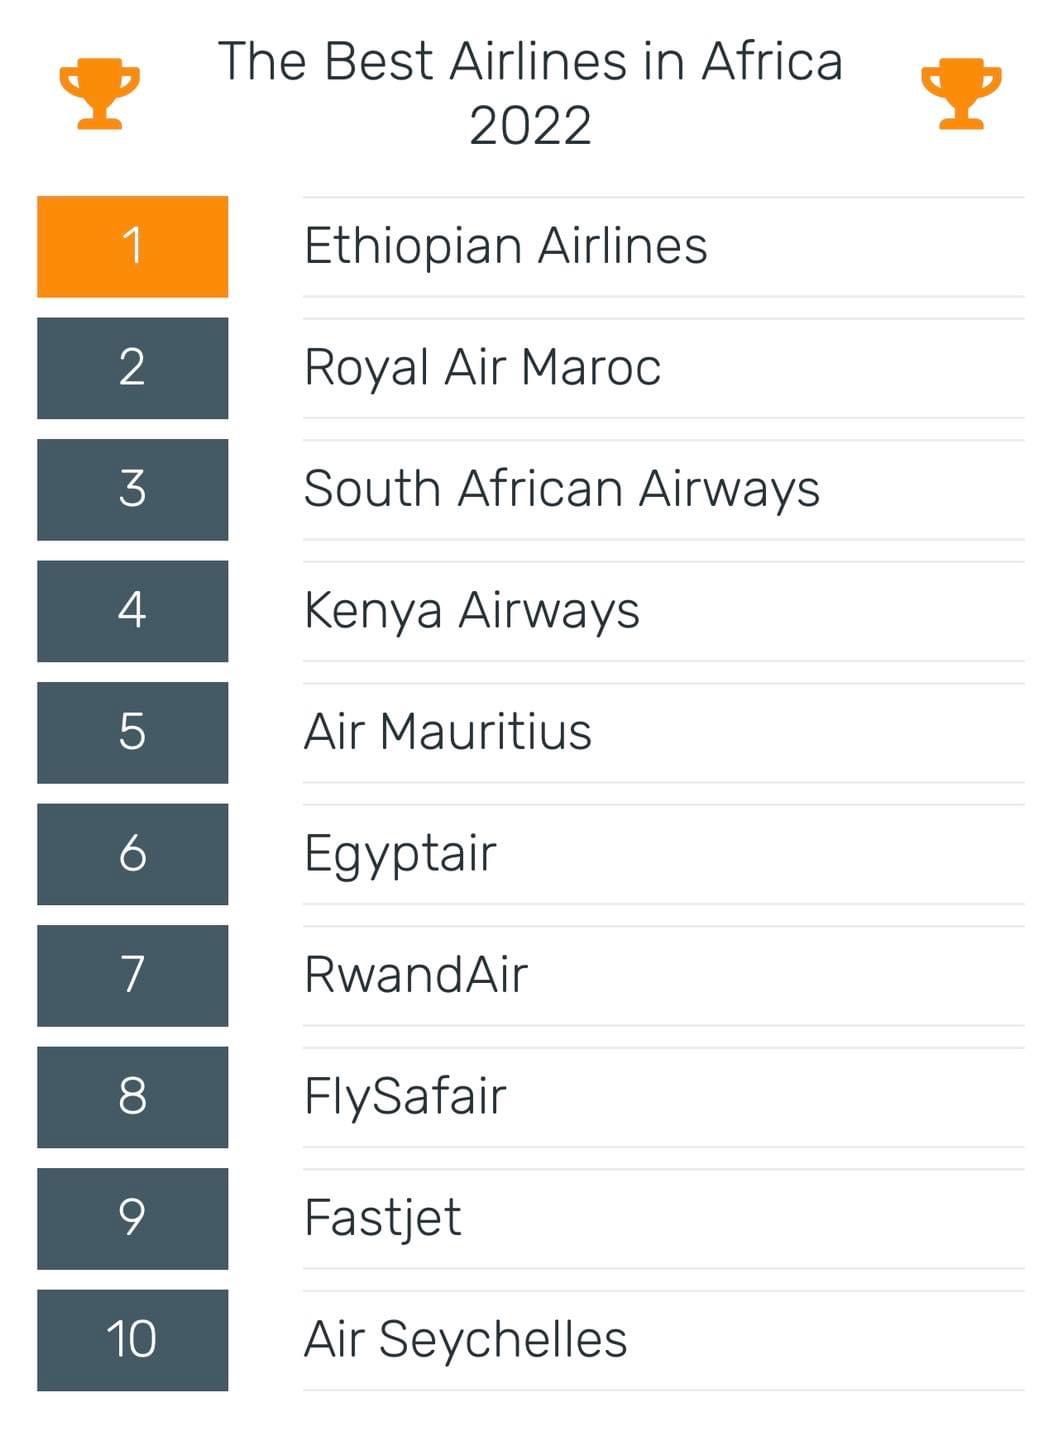1062x1440 pixels.
Task: Click the left orange trophy icon
Action: (x=99, y=93)
